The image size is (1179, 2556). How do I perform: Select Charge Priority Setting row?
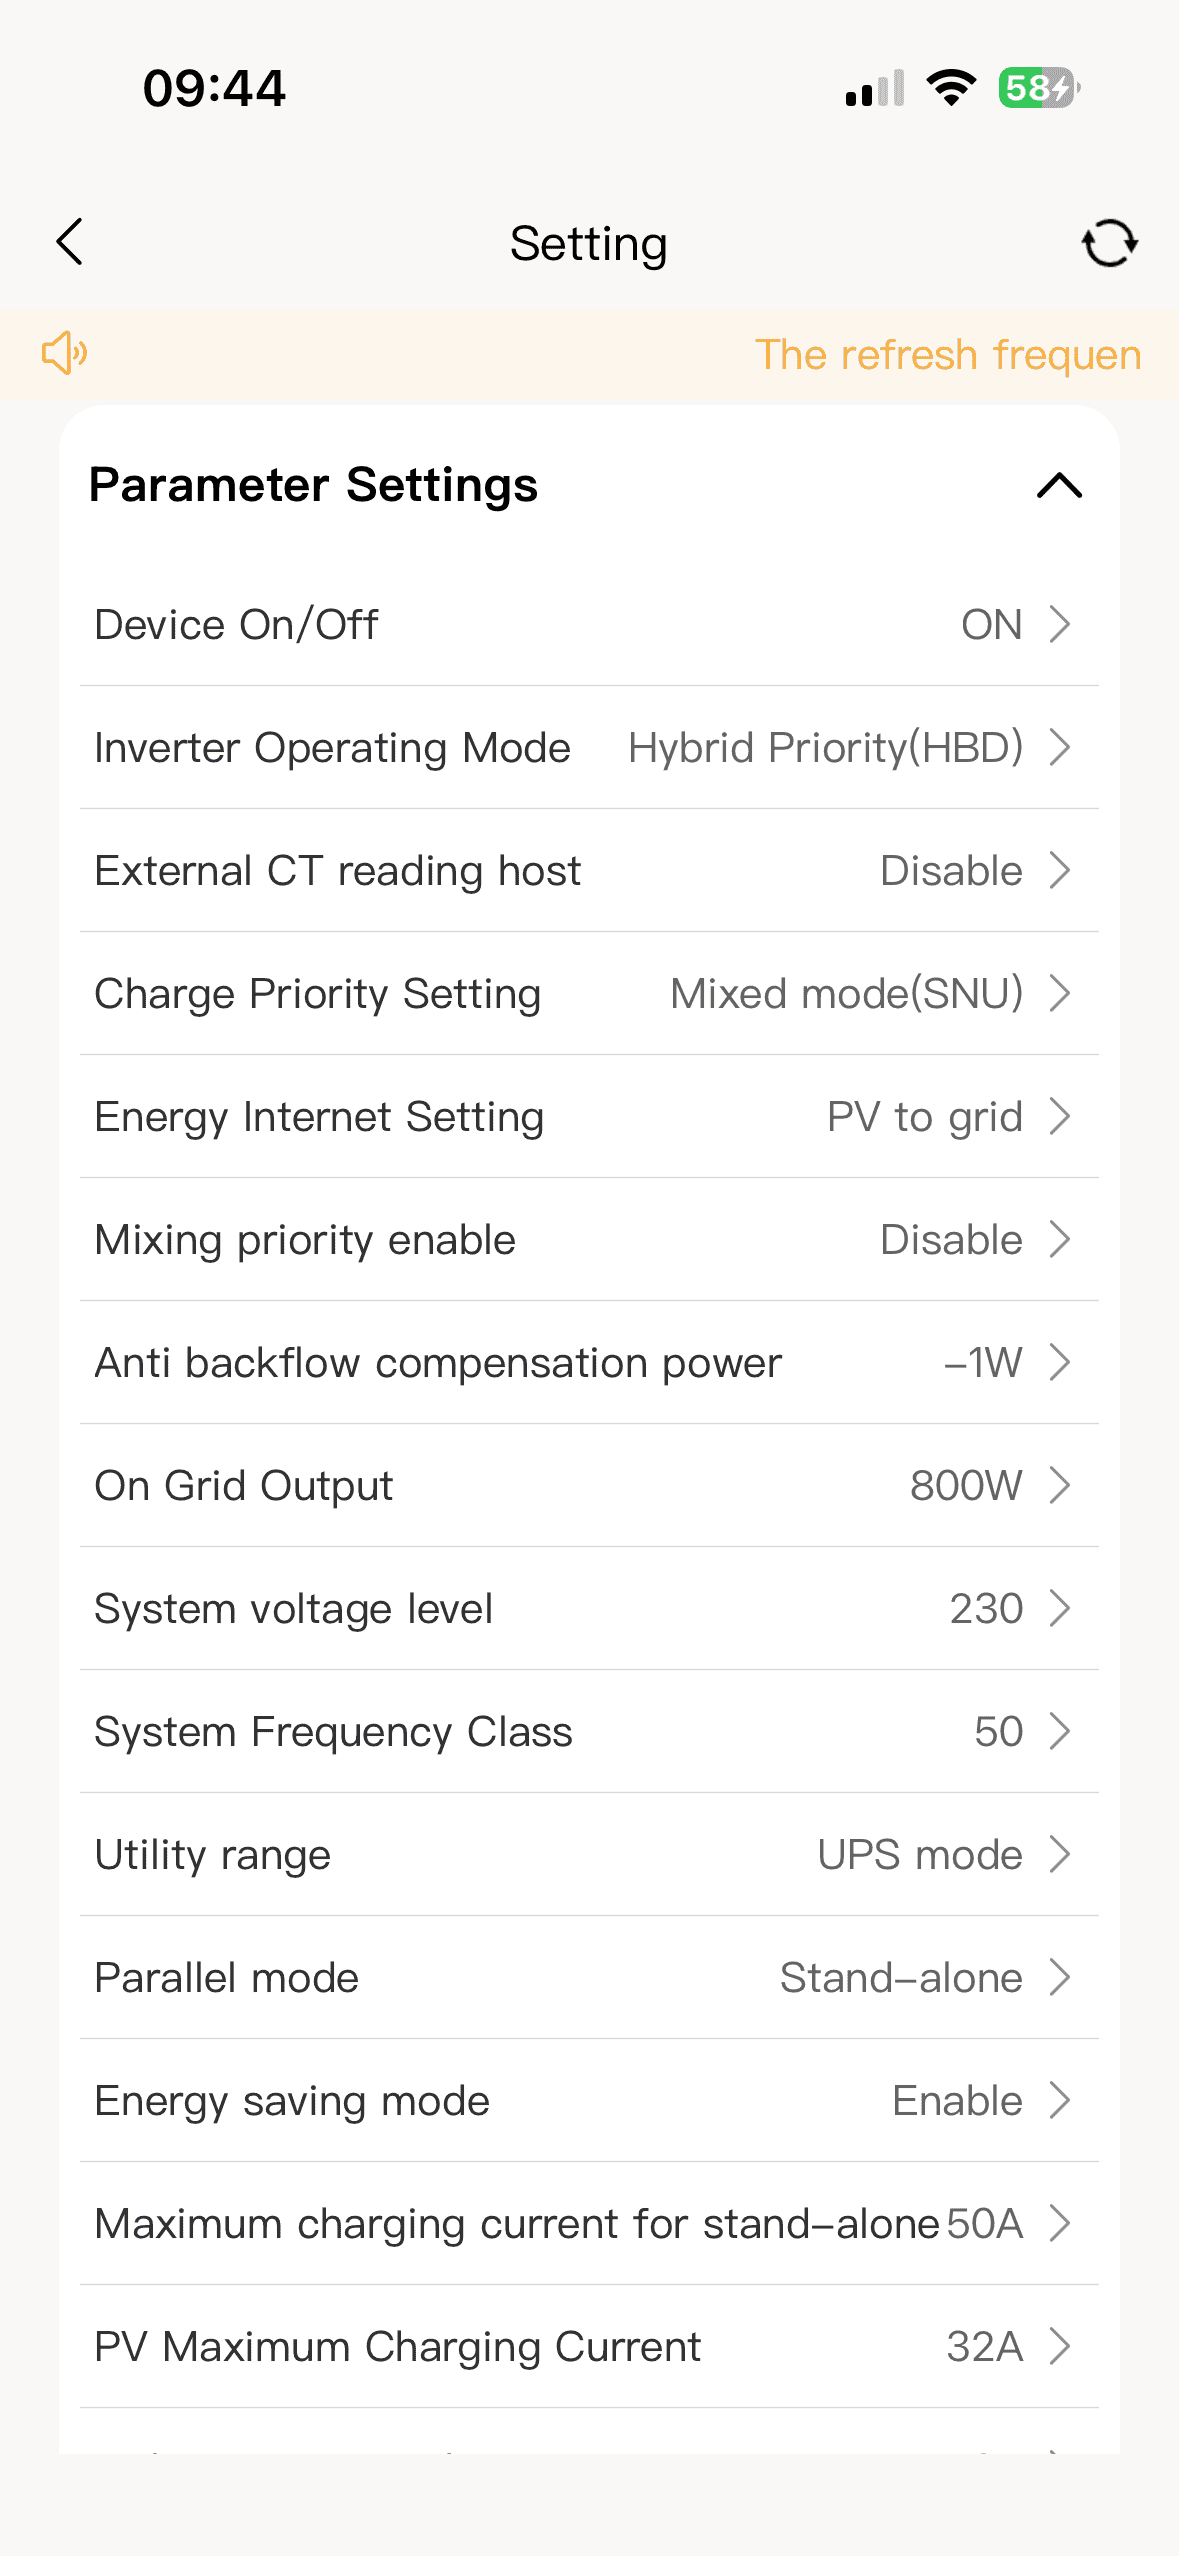click(588, 993)
